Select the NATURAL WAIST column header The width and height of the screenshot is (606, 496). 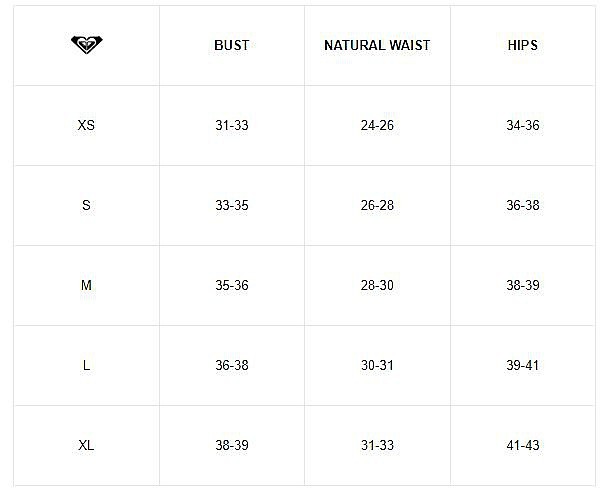click(x=377, y=45)
